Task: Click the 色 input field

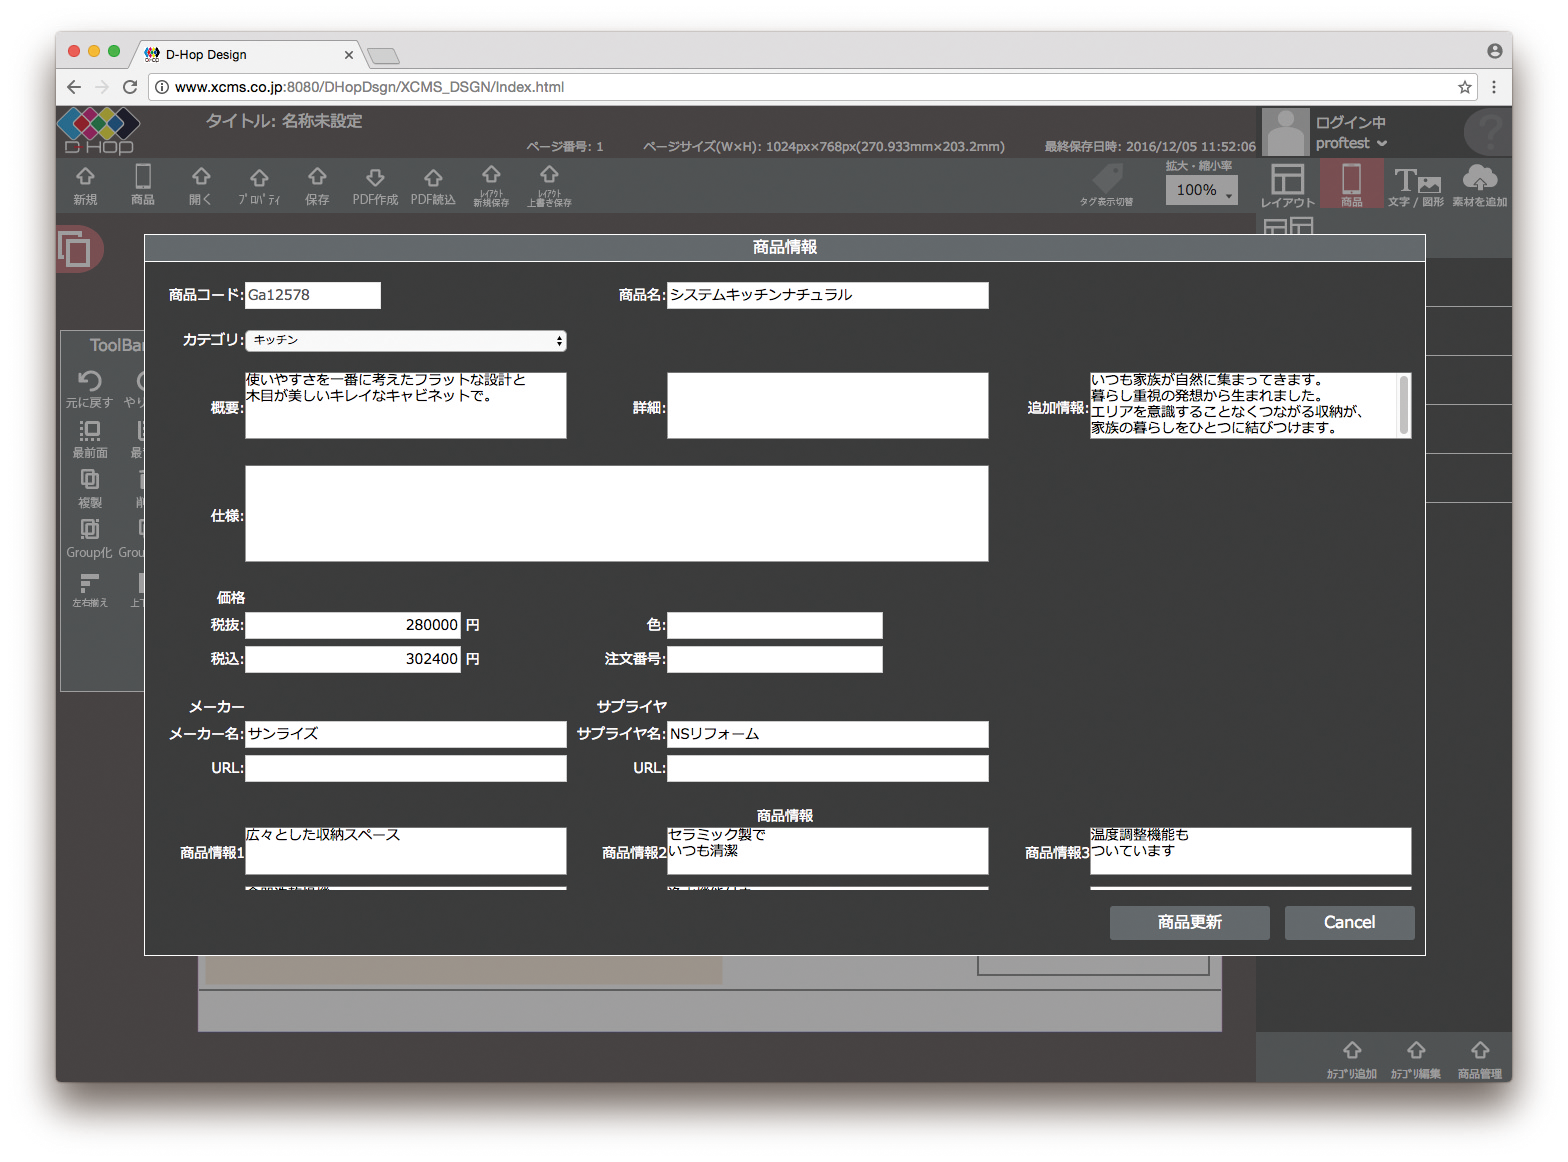Action: pos(775,625)
